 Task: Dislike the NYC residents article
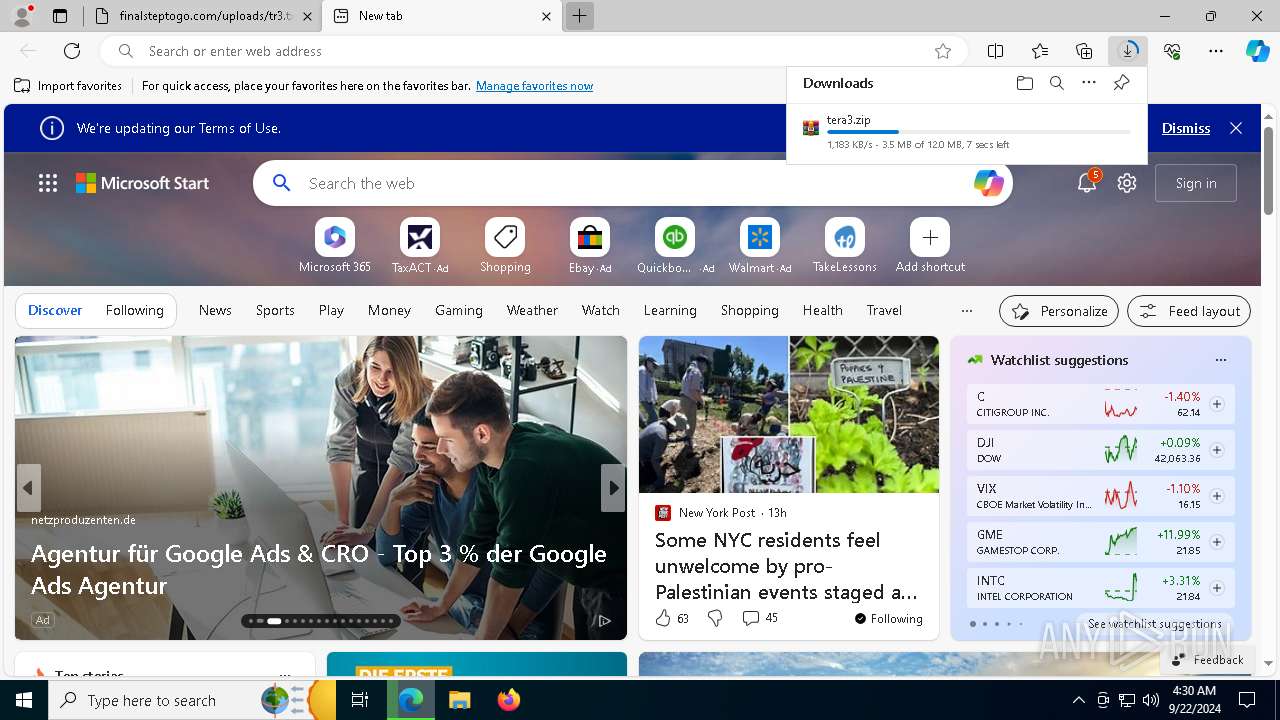click(x=715, y=618)
